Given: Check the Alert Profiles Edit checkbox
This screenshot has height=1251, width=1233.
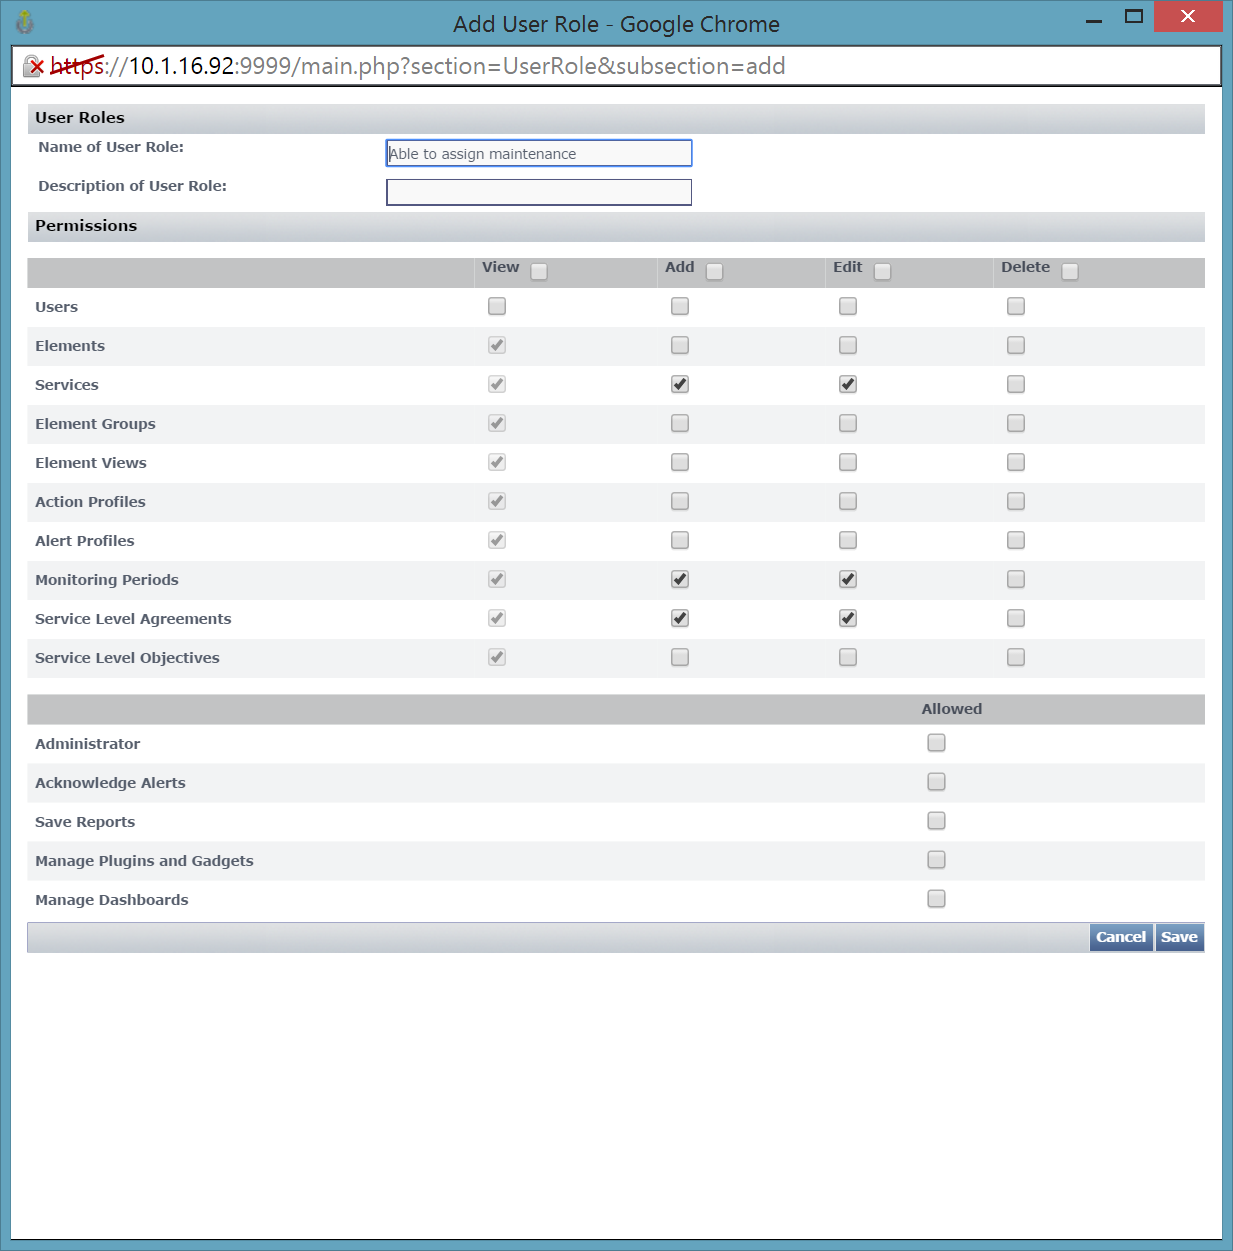Looking at the screenshot, I should [x=848, y=540].
